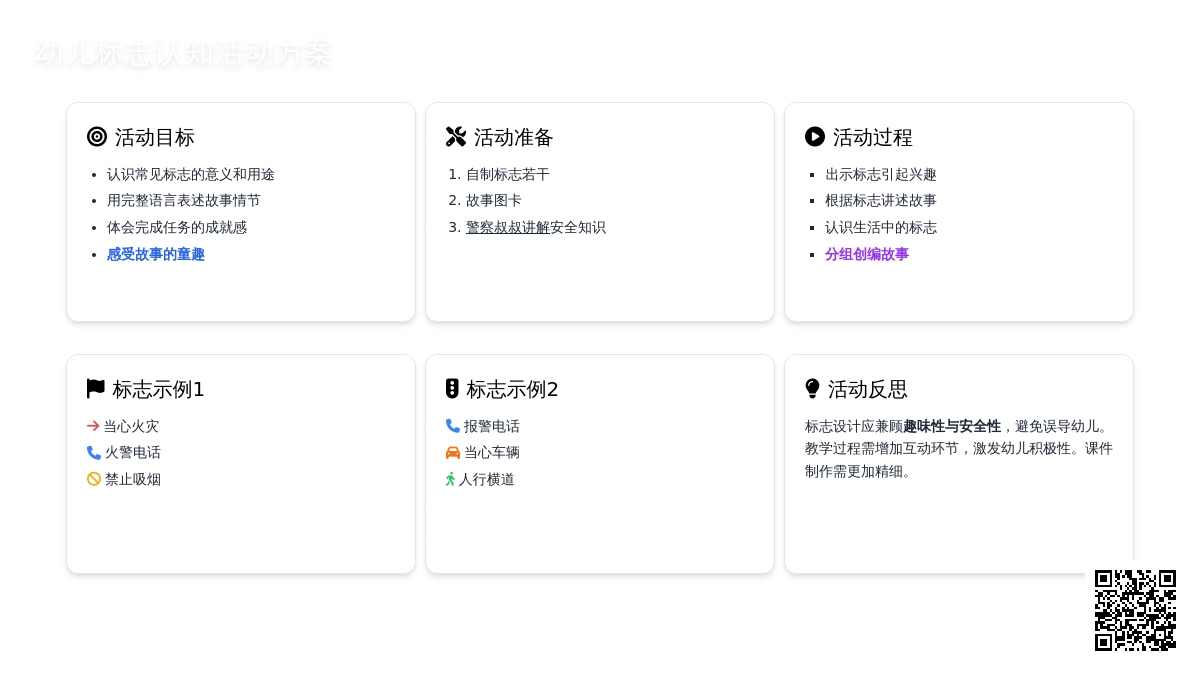Screen dimensions: 1200x675
Task: Click the orange car icon beside 当心车辆
Action: tap(453, 453)
